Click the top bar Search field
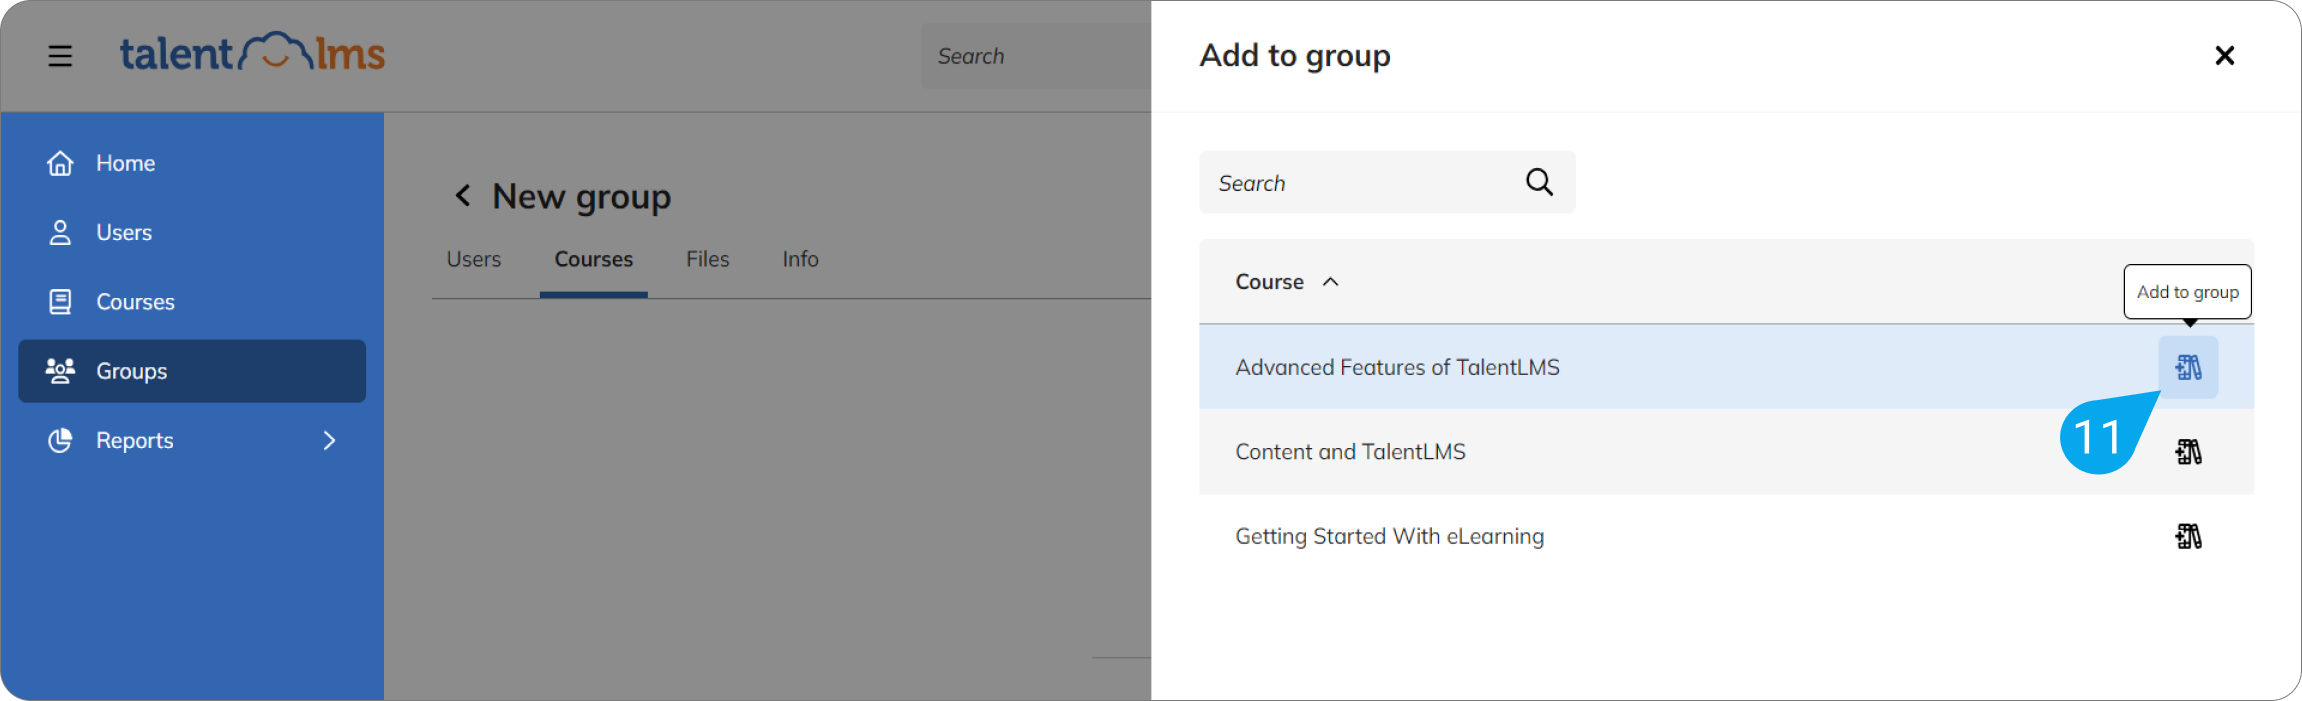This screenshot has height=701, width=2302. coord(1036,56)
